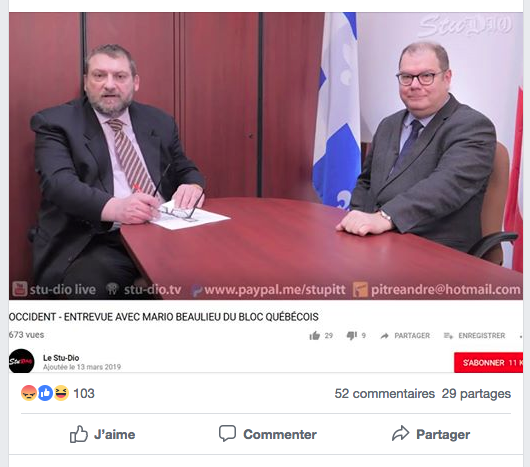Click the blue like reaction icon

click(45, 393)
